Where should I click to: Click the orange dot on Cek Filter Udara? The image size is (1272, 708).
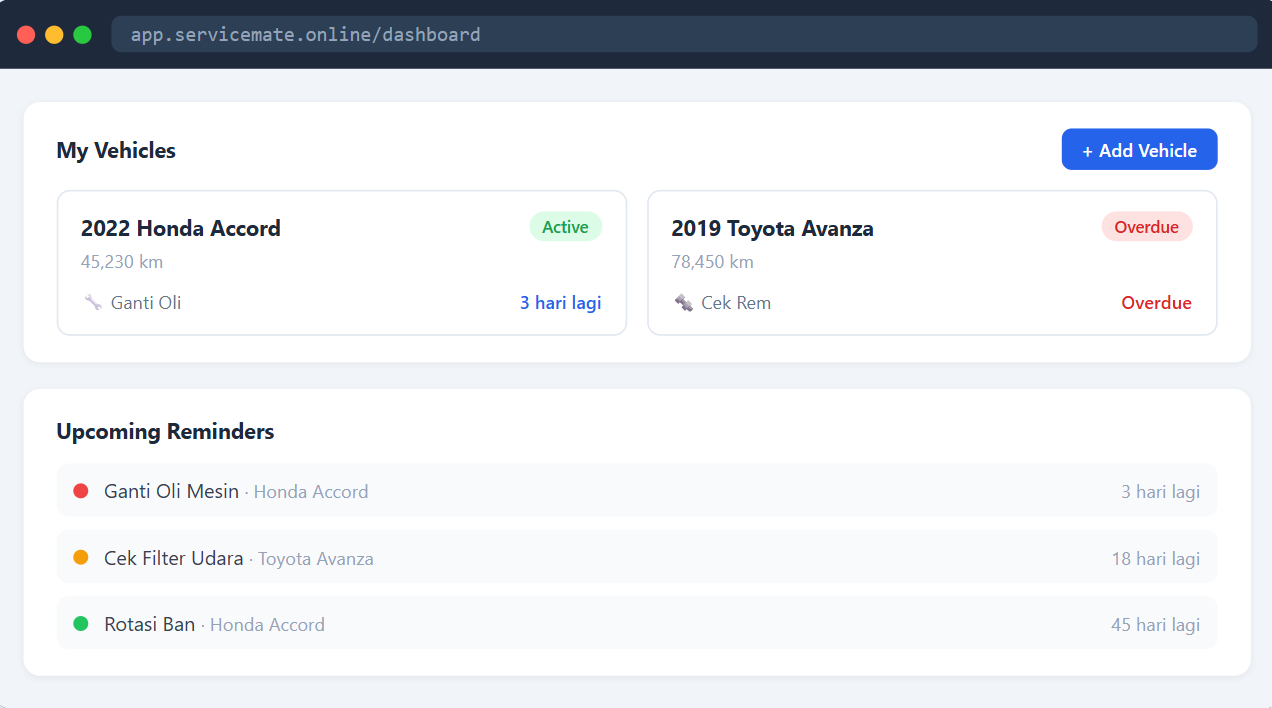pyautogui.click(x=81, y=557)
